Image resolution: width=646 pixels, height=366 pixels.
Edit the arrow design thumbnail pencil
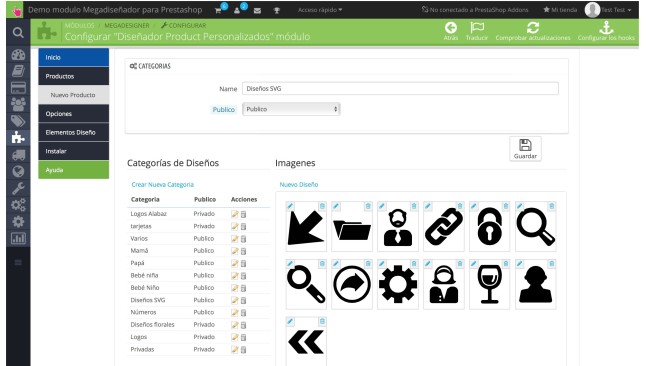click(x=290, y=206)
